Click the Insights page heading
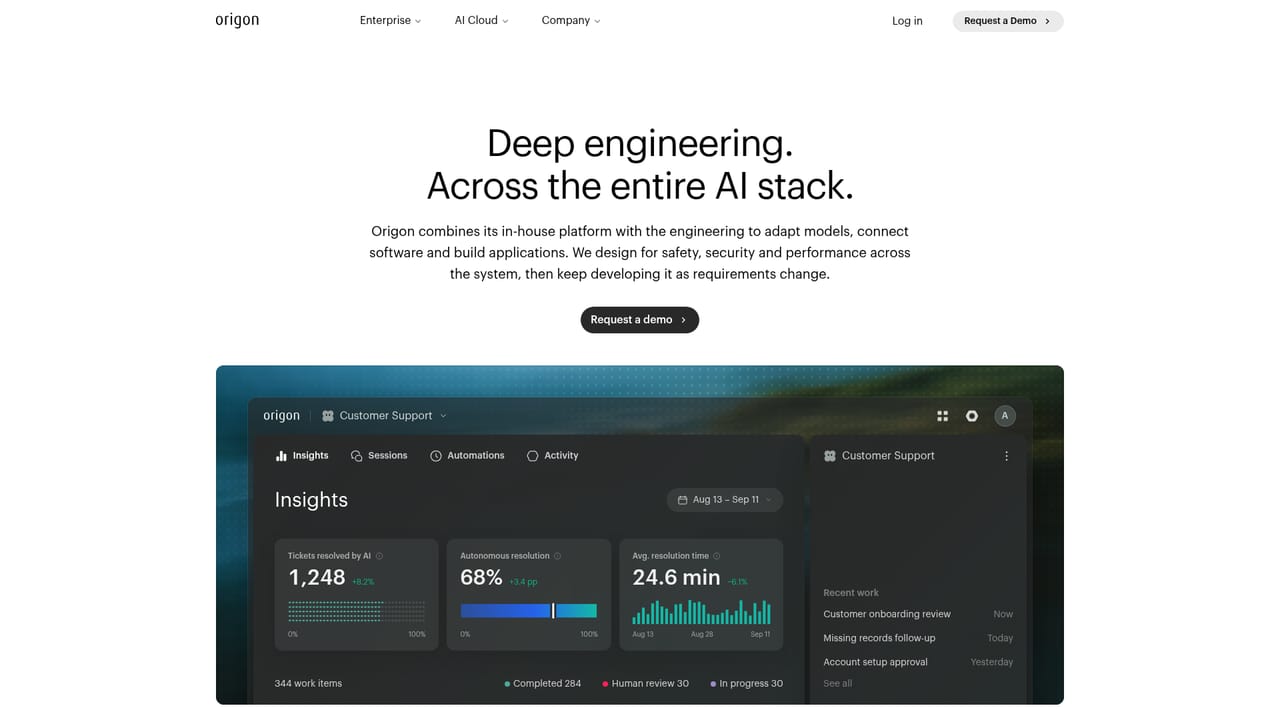Image resolution: width=1280 pixels, height=720 pixels. click(x=311, y=500)
